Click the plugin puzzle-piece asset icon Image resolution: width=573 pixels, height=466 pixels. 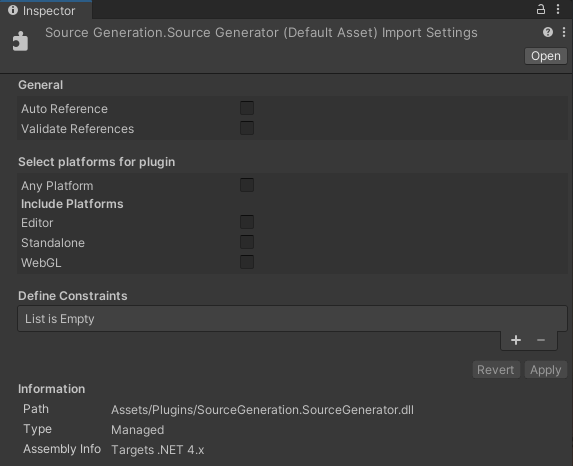point(20,41)
